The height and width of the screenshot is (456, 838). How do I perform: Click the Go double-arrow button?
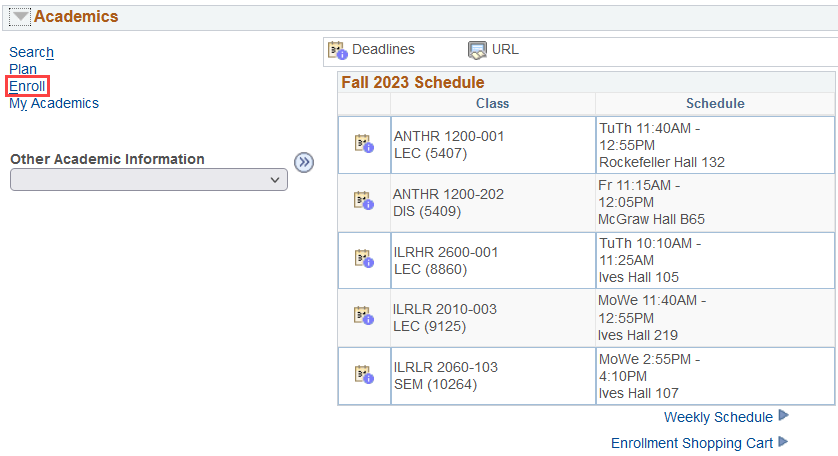pyautogui.click(x=304, y=162)
